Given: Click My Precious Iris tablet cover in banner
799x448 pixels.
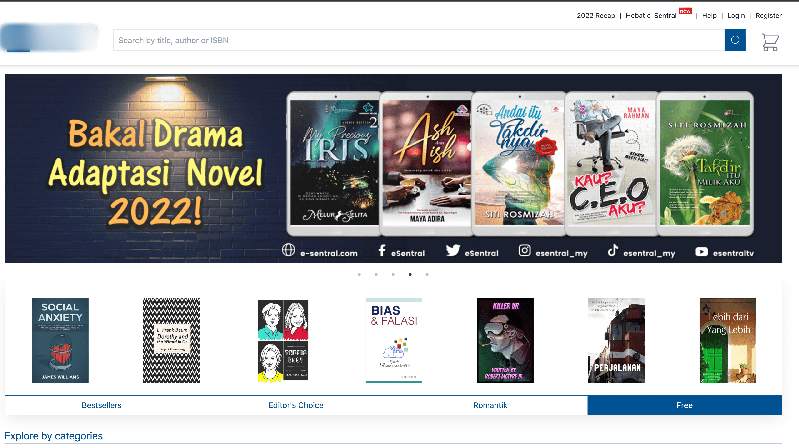Looking at the screenshot, I should (x=334, y=163).
